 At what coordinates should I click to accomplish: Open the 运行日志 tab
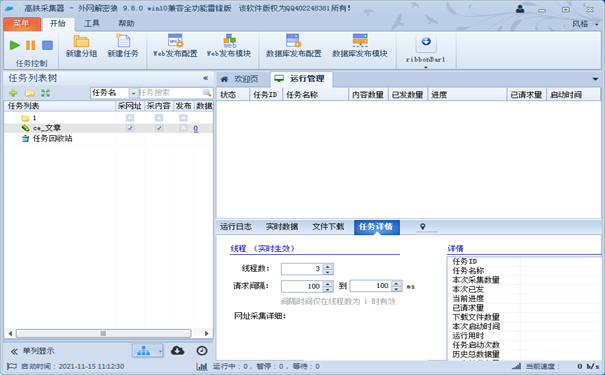pyautogui.click(x=236, y=226)
